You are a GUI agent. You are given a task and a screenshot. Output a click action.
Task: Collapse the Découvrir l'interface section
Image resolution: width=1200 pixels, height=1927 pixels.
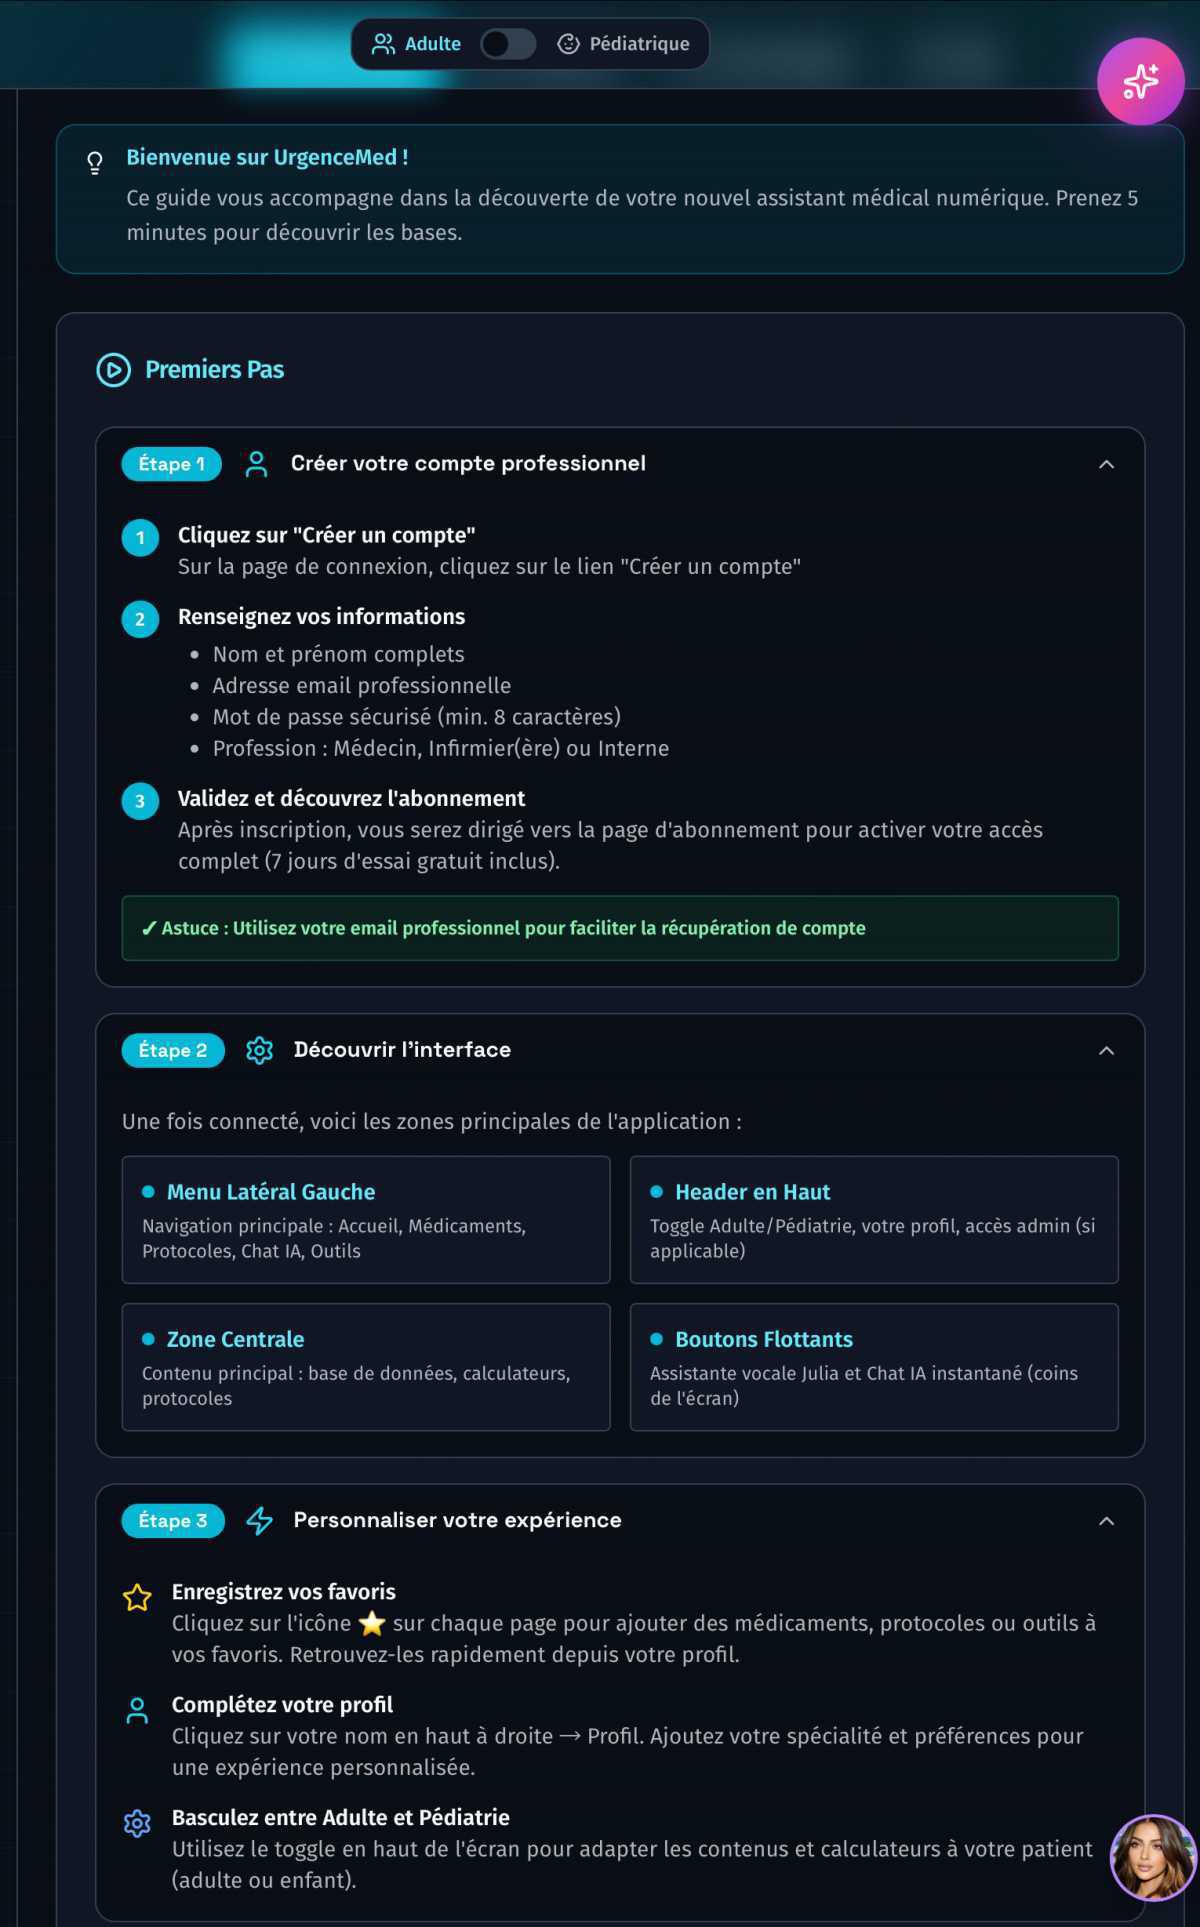coord(1106,1050)
